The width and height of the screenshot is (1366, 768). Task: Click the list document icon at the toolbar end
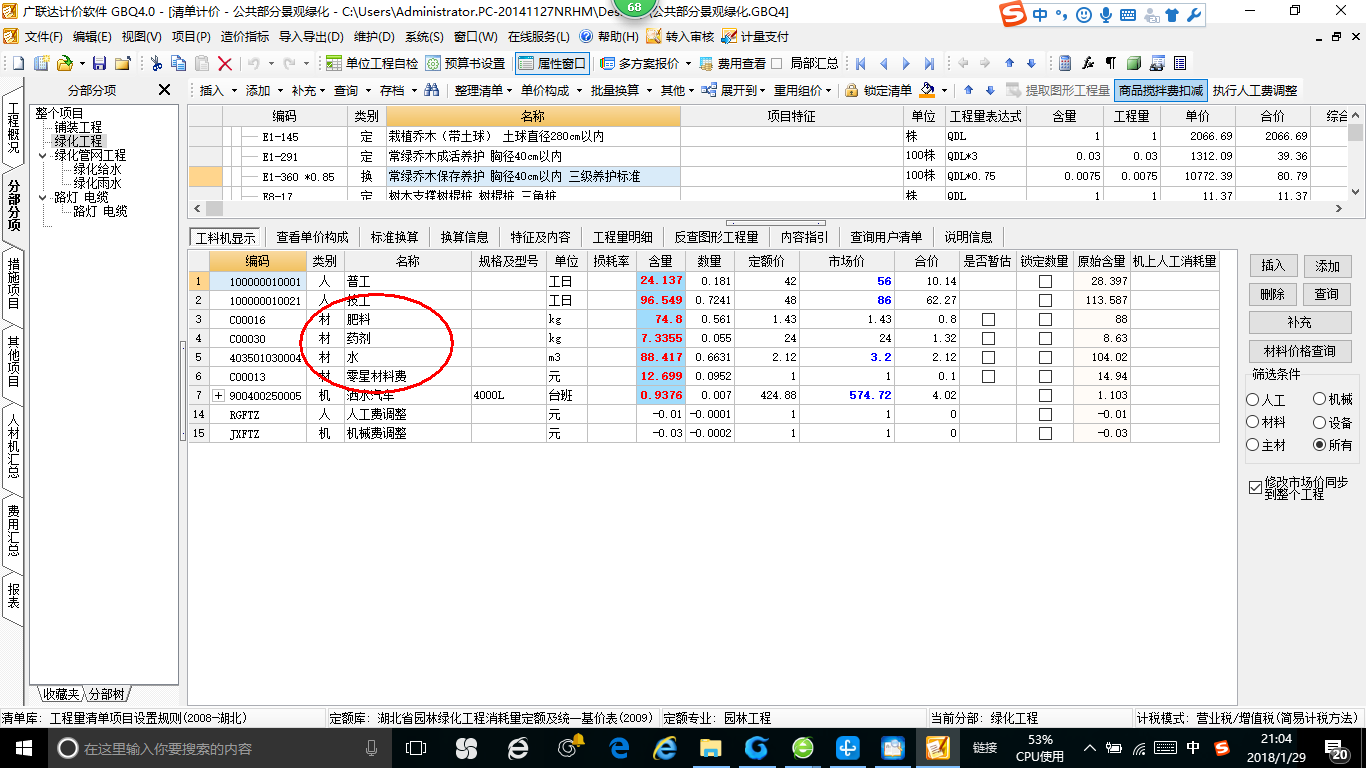point(1180,63)
